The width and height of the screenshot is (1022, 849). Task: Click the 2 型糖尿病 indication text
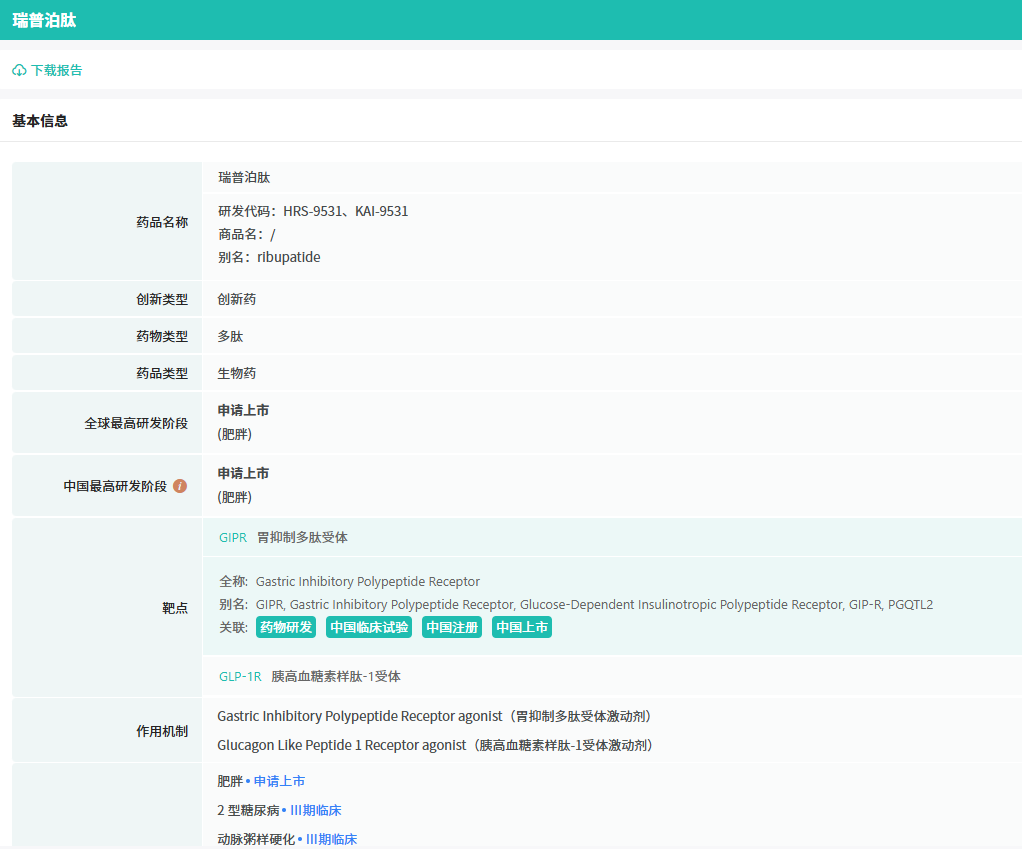pyautogui.click(x=248, y=811)
